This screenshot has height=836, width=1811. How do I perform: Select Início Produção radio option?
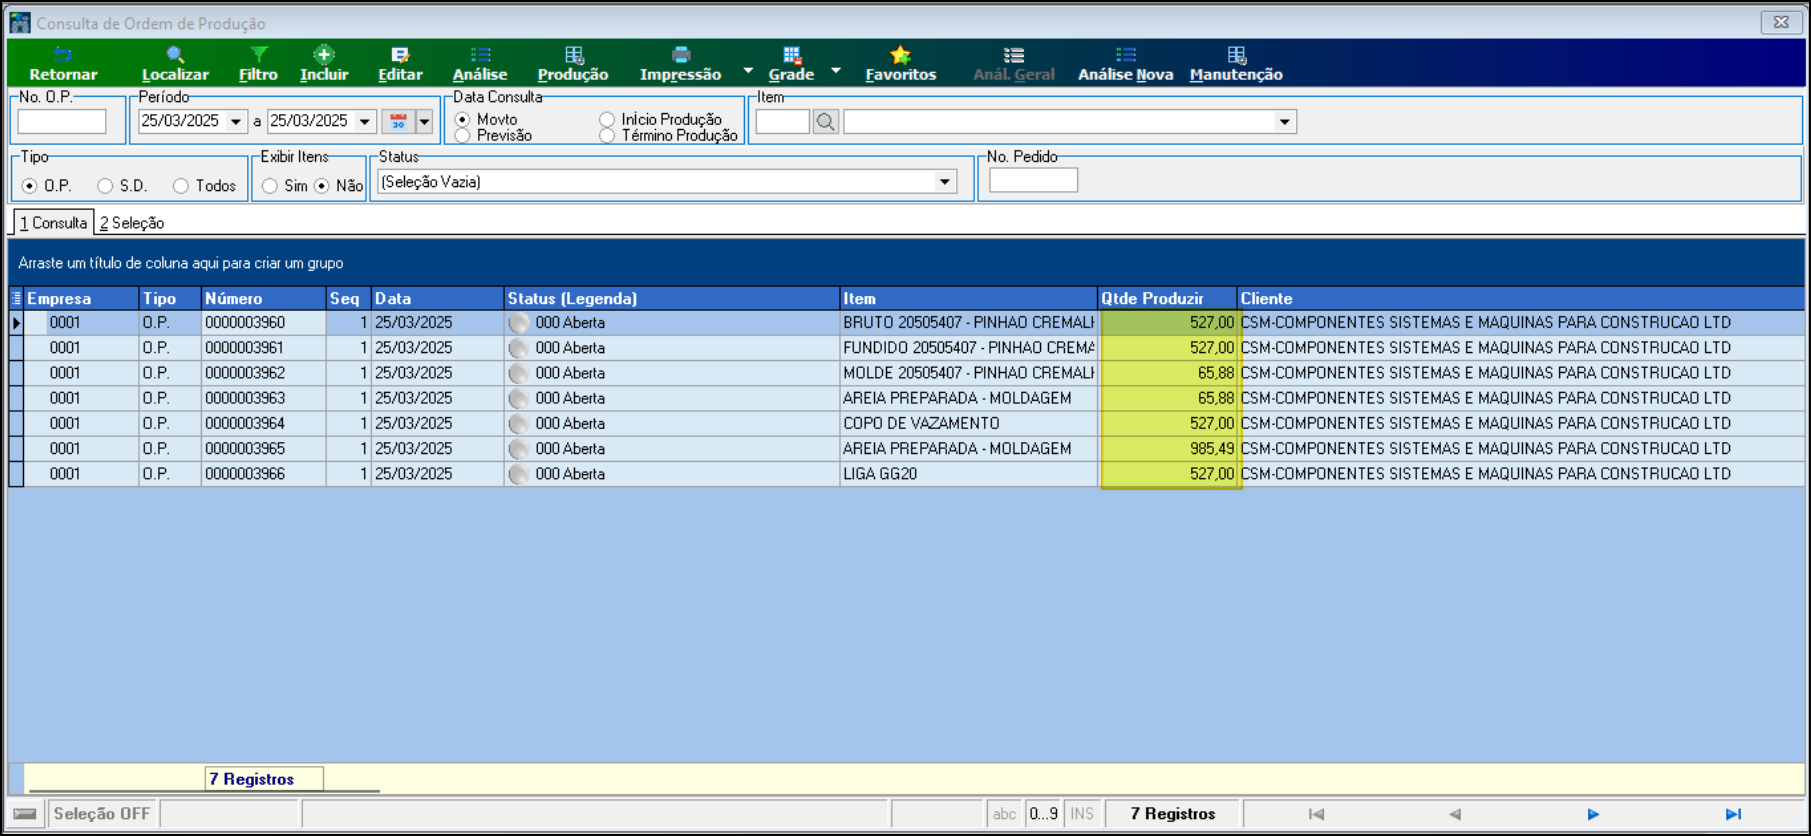click(x=607, y=119)
